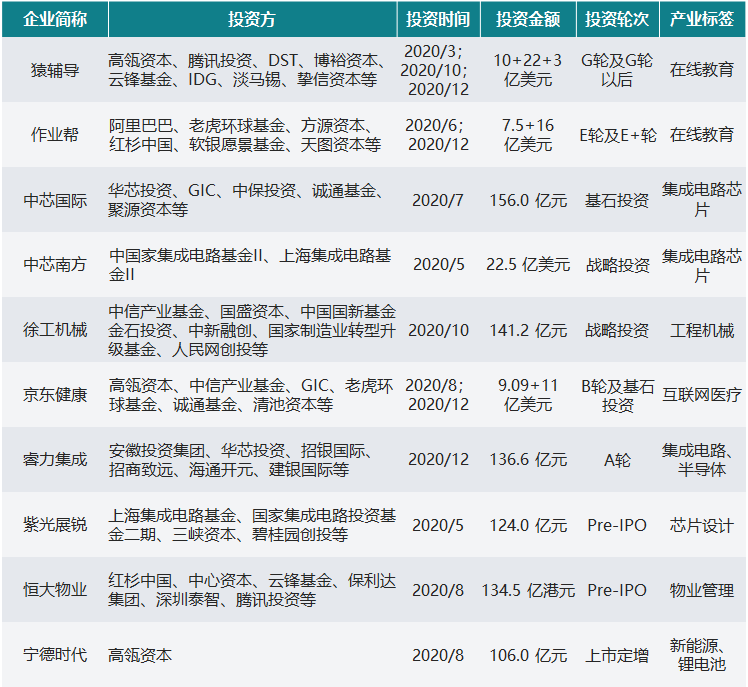The width and height of the screenshot is (748, 687).
Task: Click the 7.5+16 亿美元 amount cell
Action: coord(528,135)
